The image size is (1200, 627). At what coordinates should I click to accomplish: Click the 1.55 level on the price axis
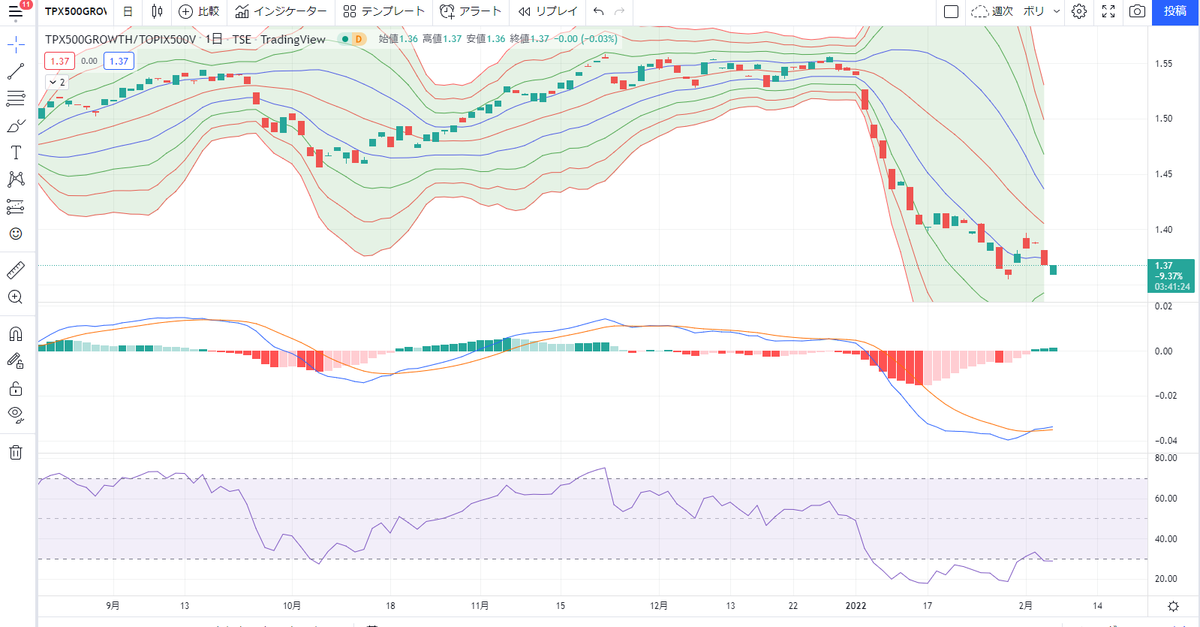pyautogui.click(x=1163, y=64)
